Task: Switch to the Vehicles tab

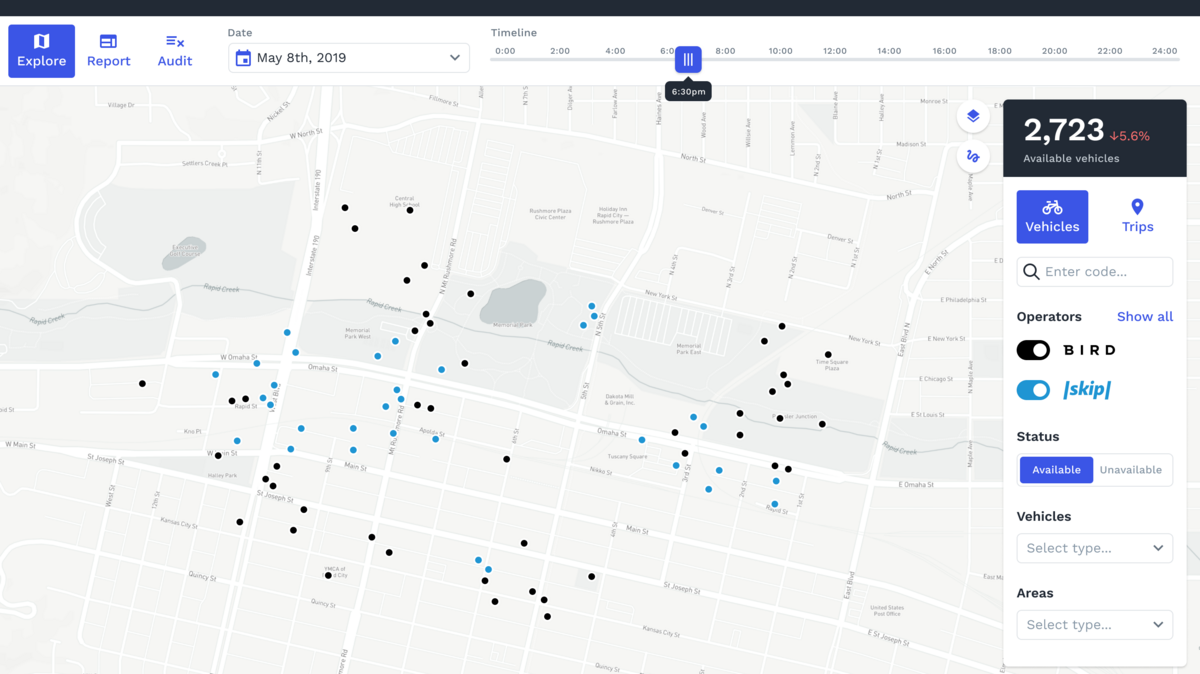Action: coord(1052,216)
